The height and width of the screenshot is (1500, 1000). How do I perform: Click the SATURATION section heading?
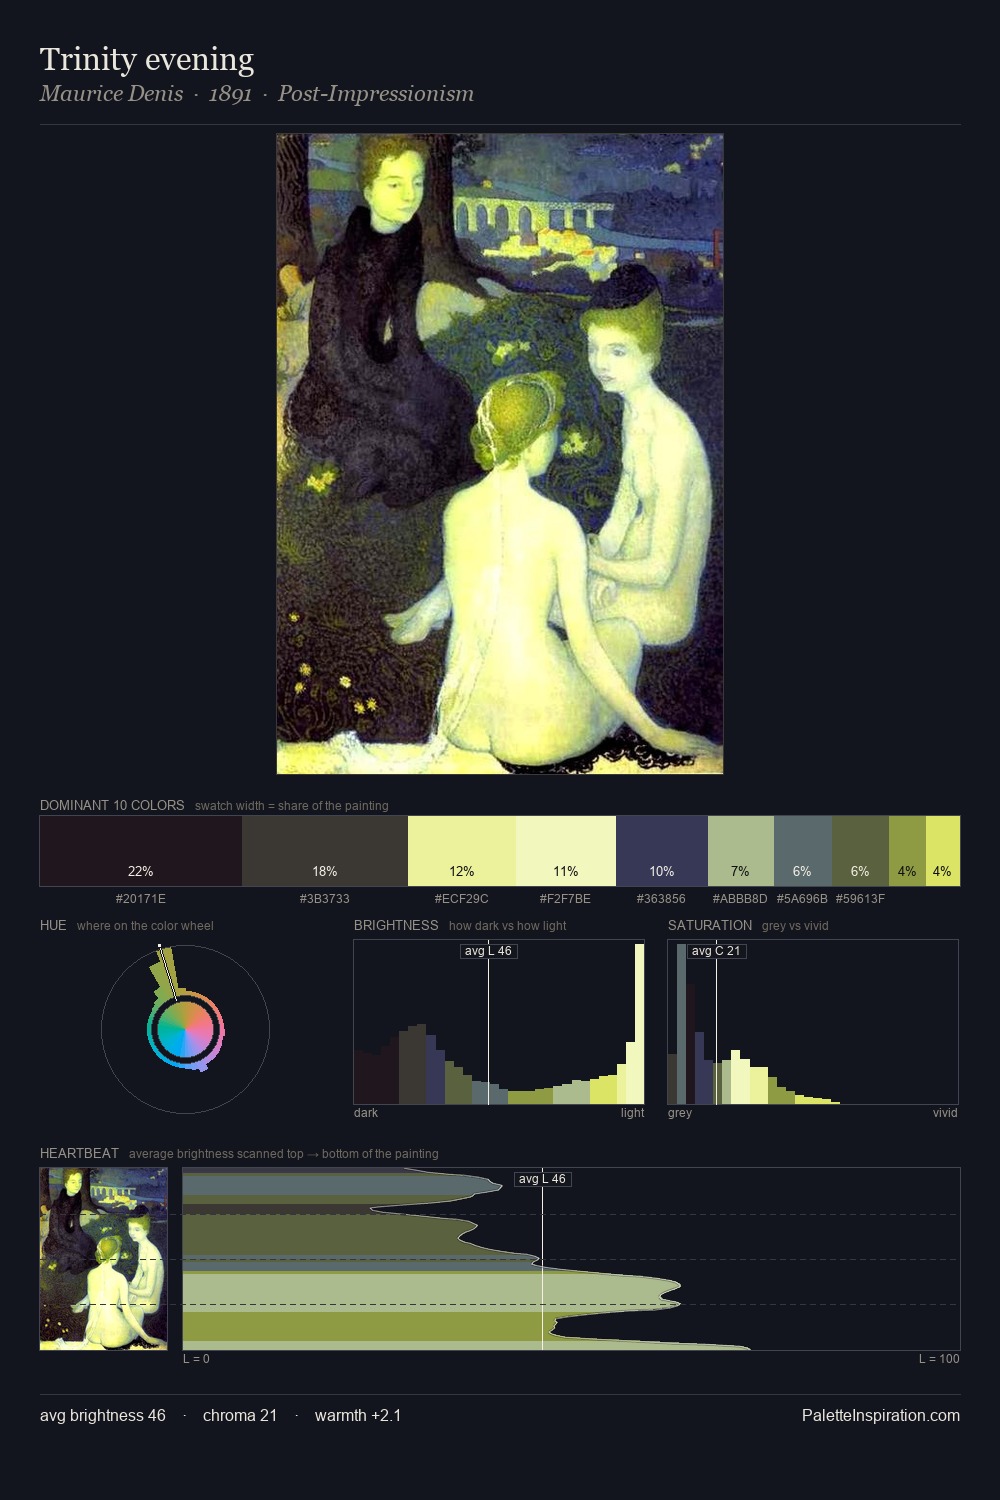pyautogui.click(x=710, y=925)
